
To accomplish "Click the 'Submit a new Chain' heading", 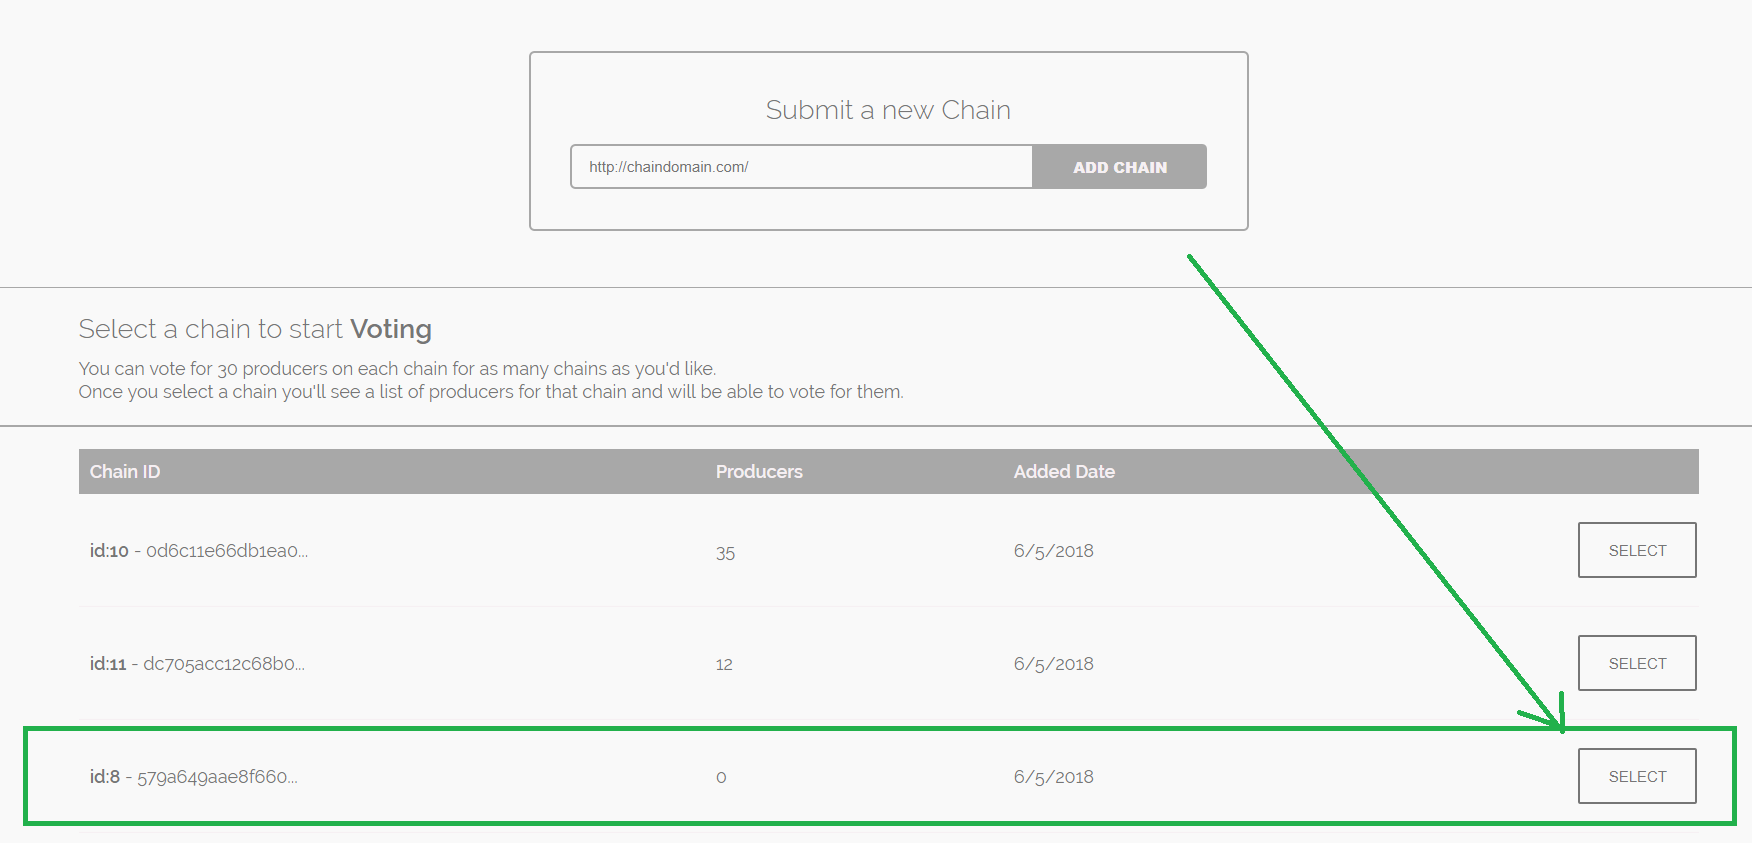I will (x=888, y=110).
